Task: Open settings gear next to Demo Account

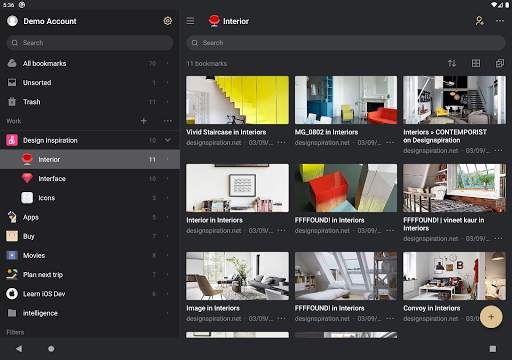Action: [x=168, y=21]
